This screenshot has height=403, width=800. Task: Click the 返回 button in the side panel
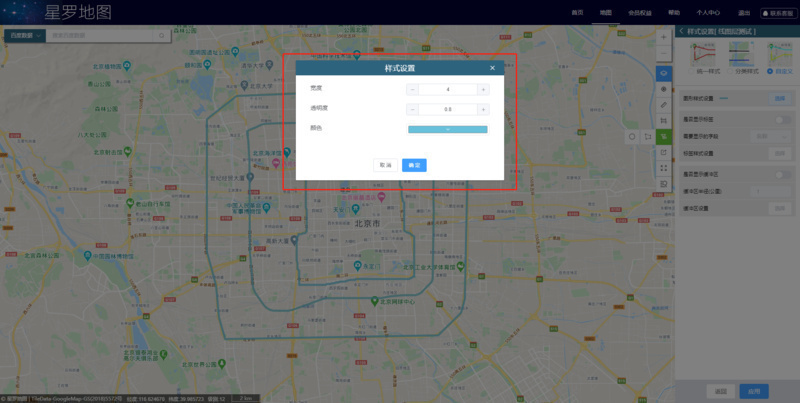click(720, 391)
